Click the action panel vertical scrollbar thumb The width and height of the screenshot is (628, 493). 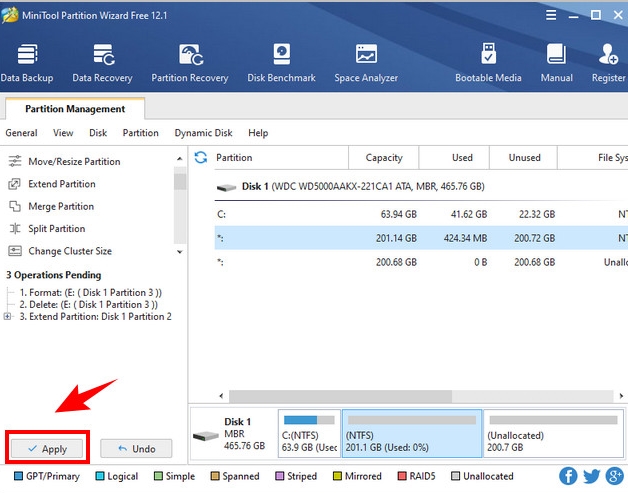click(180, 181)
